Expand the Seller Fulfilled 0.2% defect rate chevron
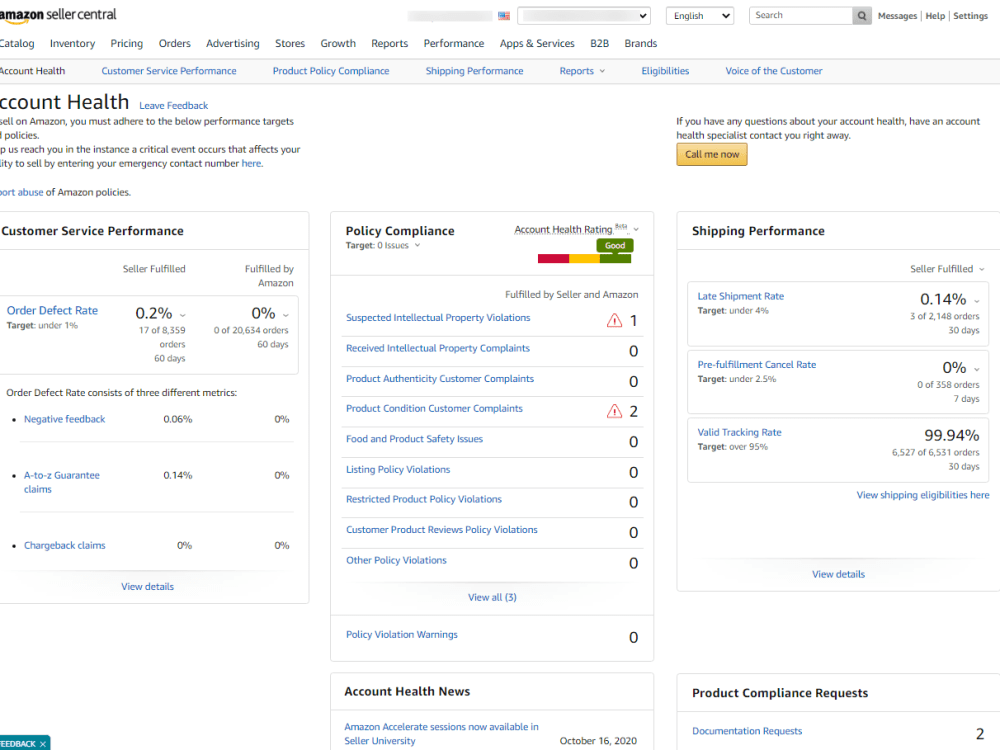1000x750 pixels. click(x=183, y=315)
